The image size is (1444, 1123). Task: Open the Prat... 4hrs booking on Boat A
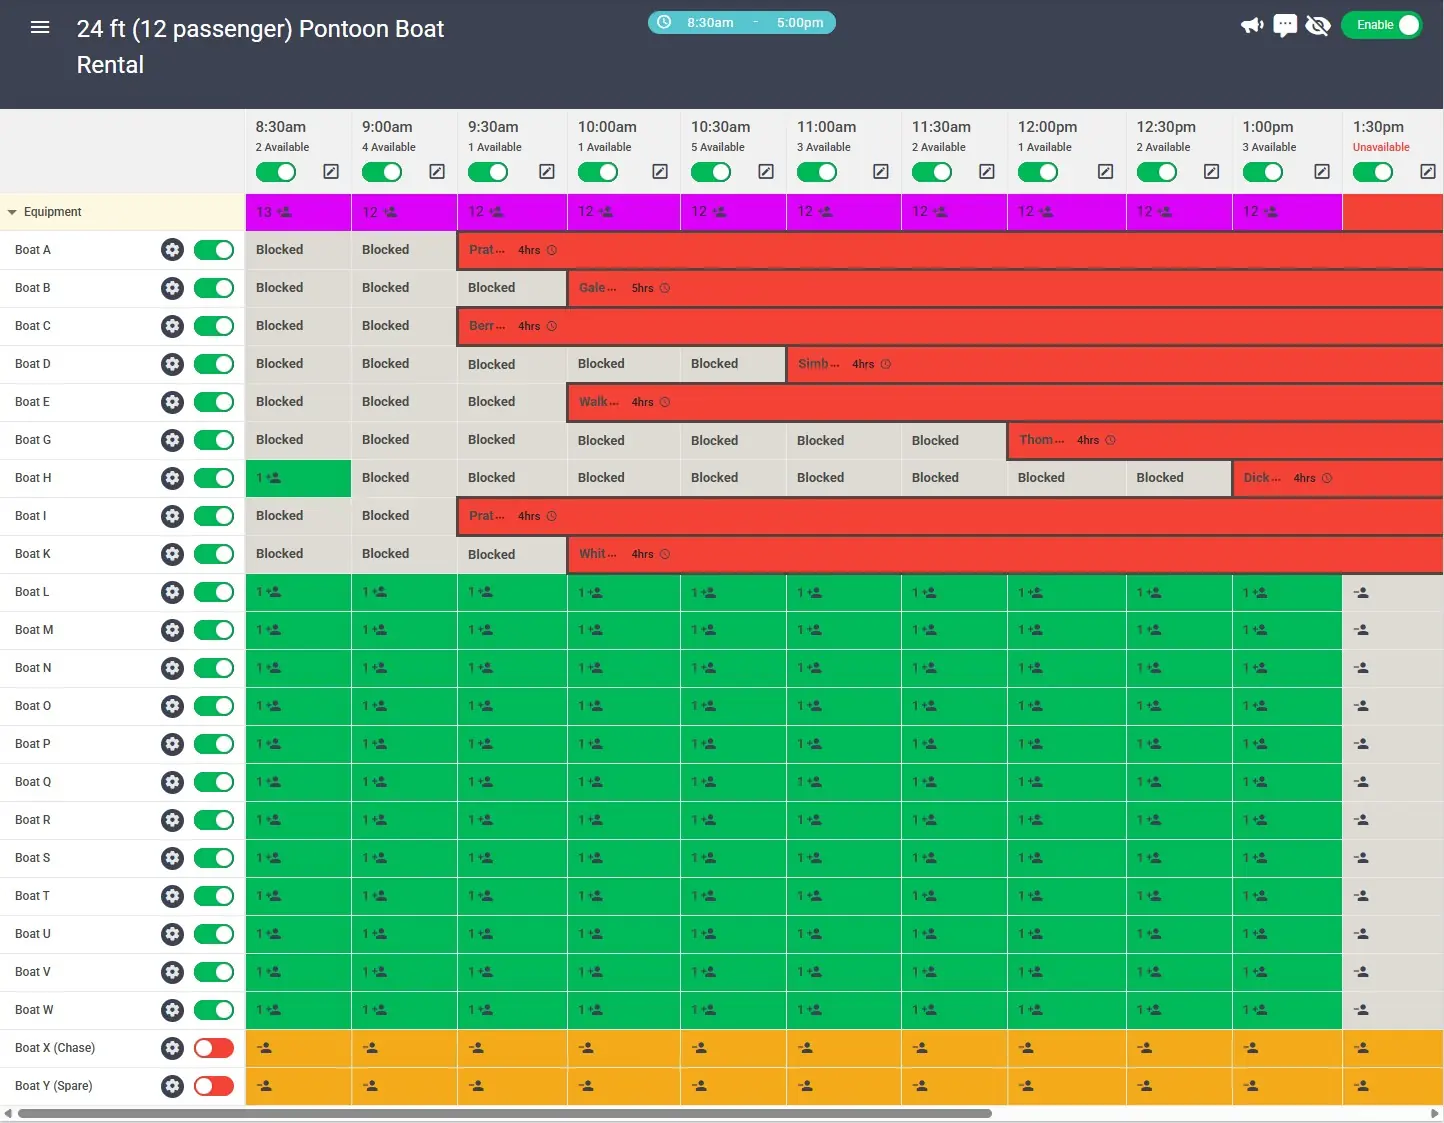point(950,250)
